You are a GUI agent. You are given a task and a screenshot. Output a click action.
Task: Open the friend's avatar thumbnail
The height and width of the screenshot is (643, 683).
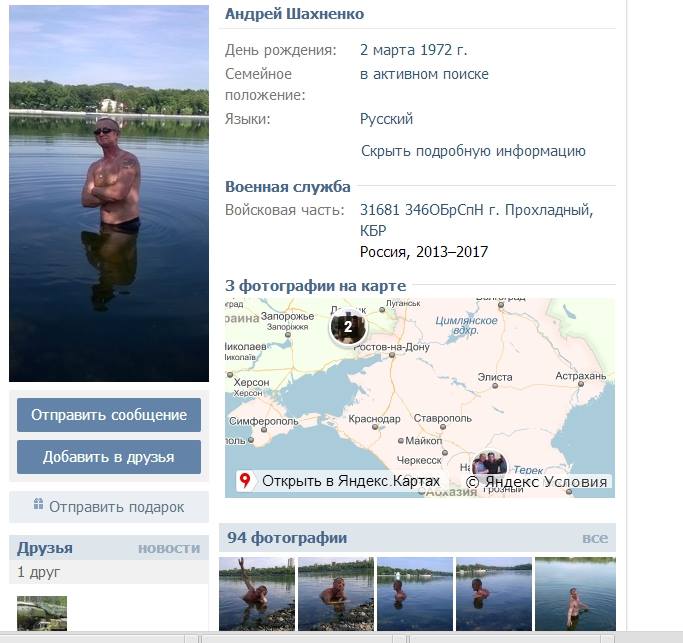42,613
